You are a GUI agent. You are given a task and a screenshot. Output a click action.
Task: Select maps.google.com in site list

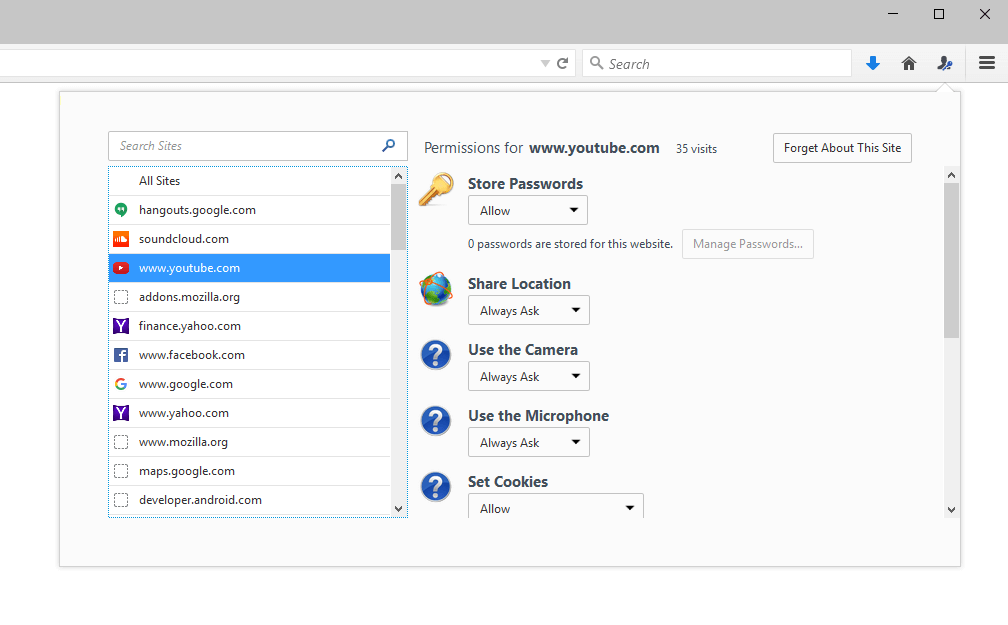(249, 471)
